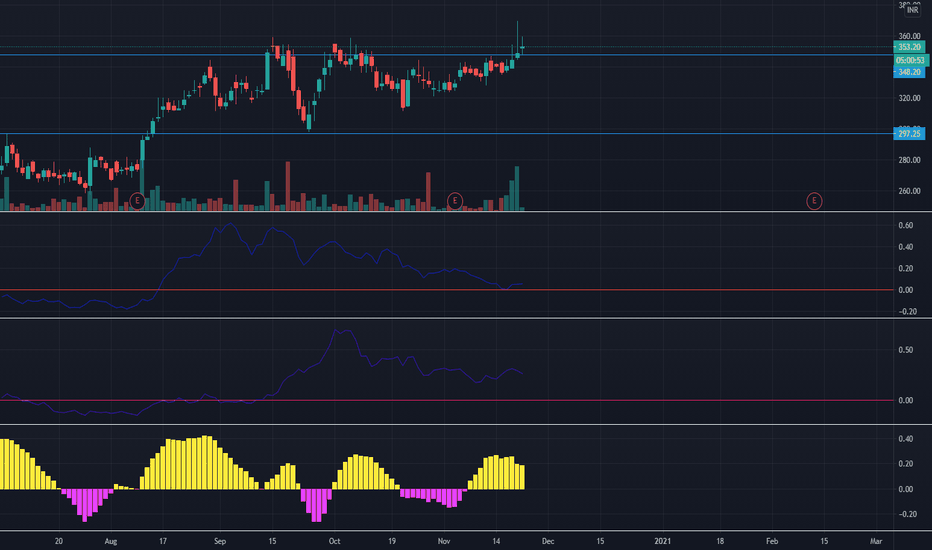This screenshot has width=932, height=550.
Task: Click the 260.00 price axis label
Action: (909, 191)
